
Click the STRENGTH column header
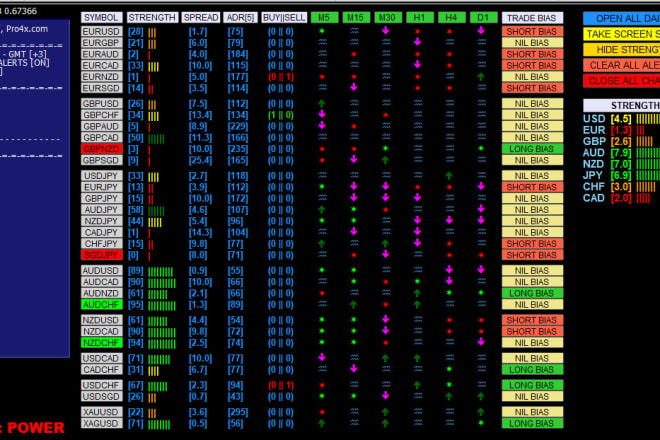152,18
